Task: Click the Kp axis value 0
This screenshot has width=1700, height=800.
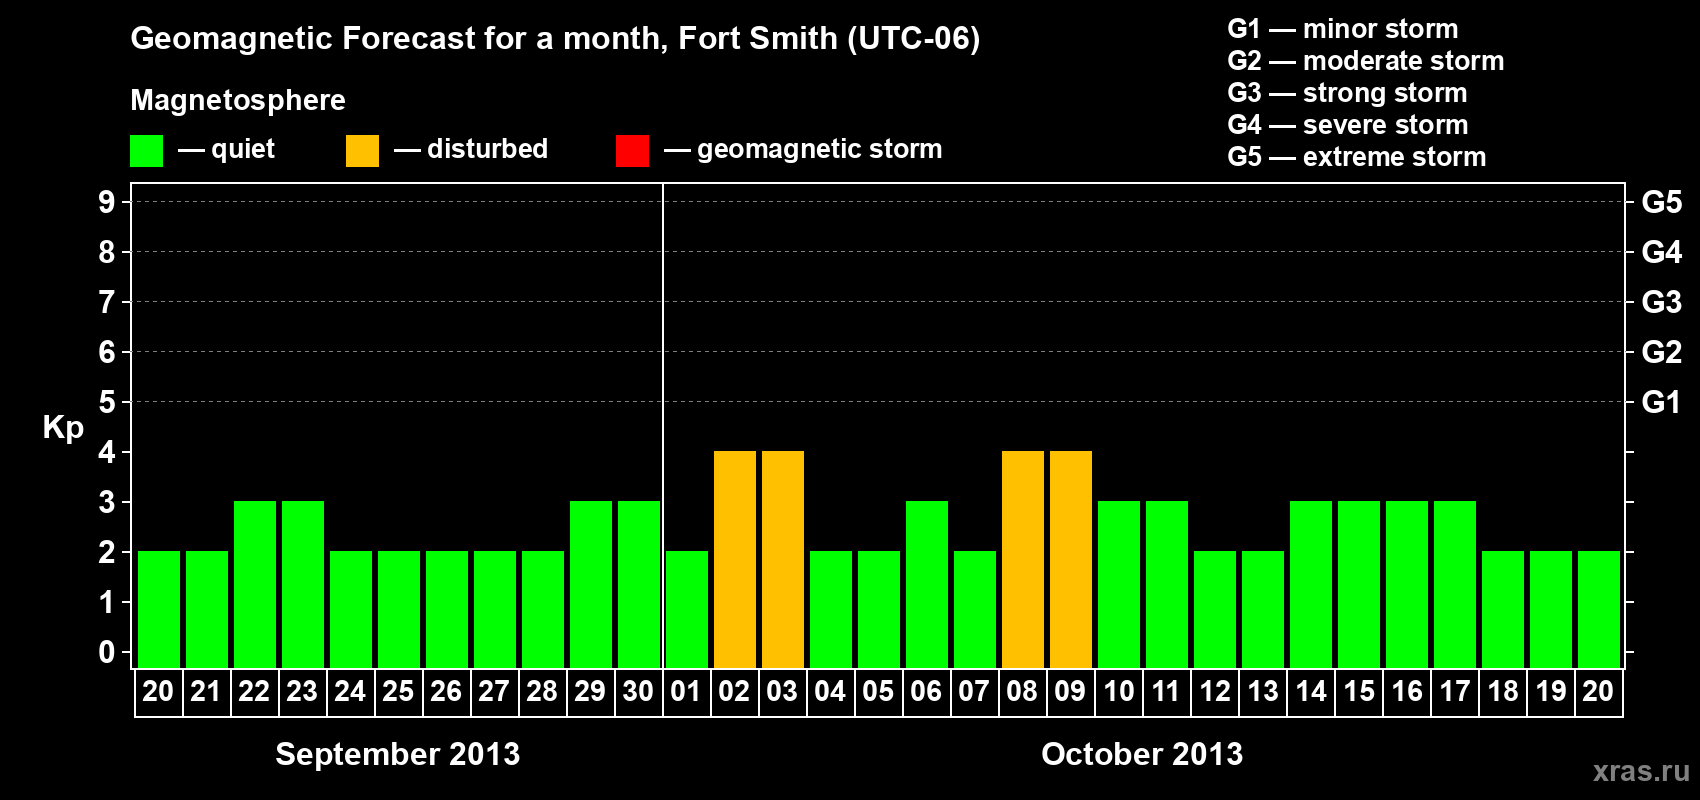Action: pyautogui.click(x=107, y=652)
